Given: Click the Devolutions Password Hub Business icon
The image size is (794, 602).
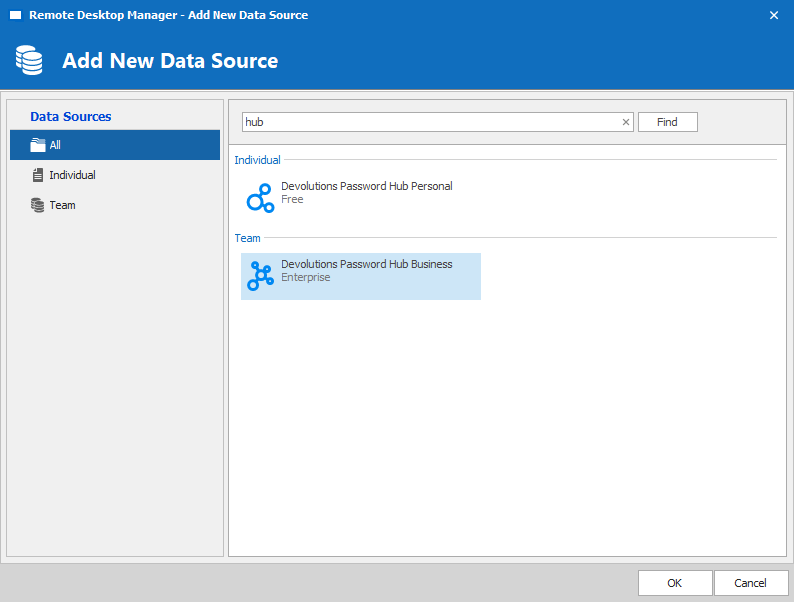Looking at the screenshot, I should point(260,276).
